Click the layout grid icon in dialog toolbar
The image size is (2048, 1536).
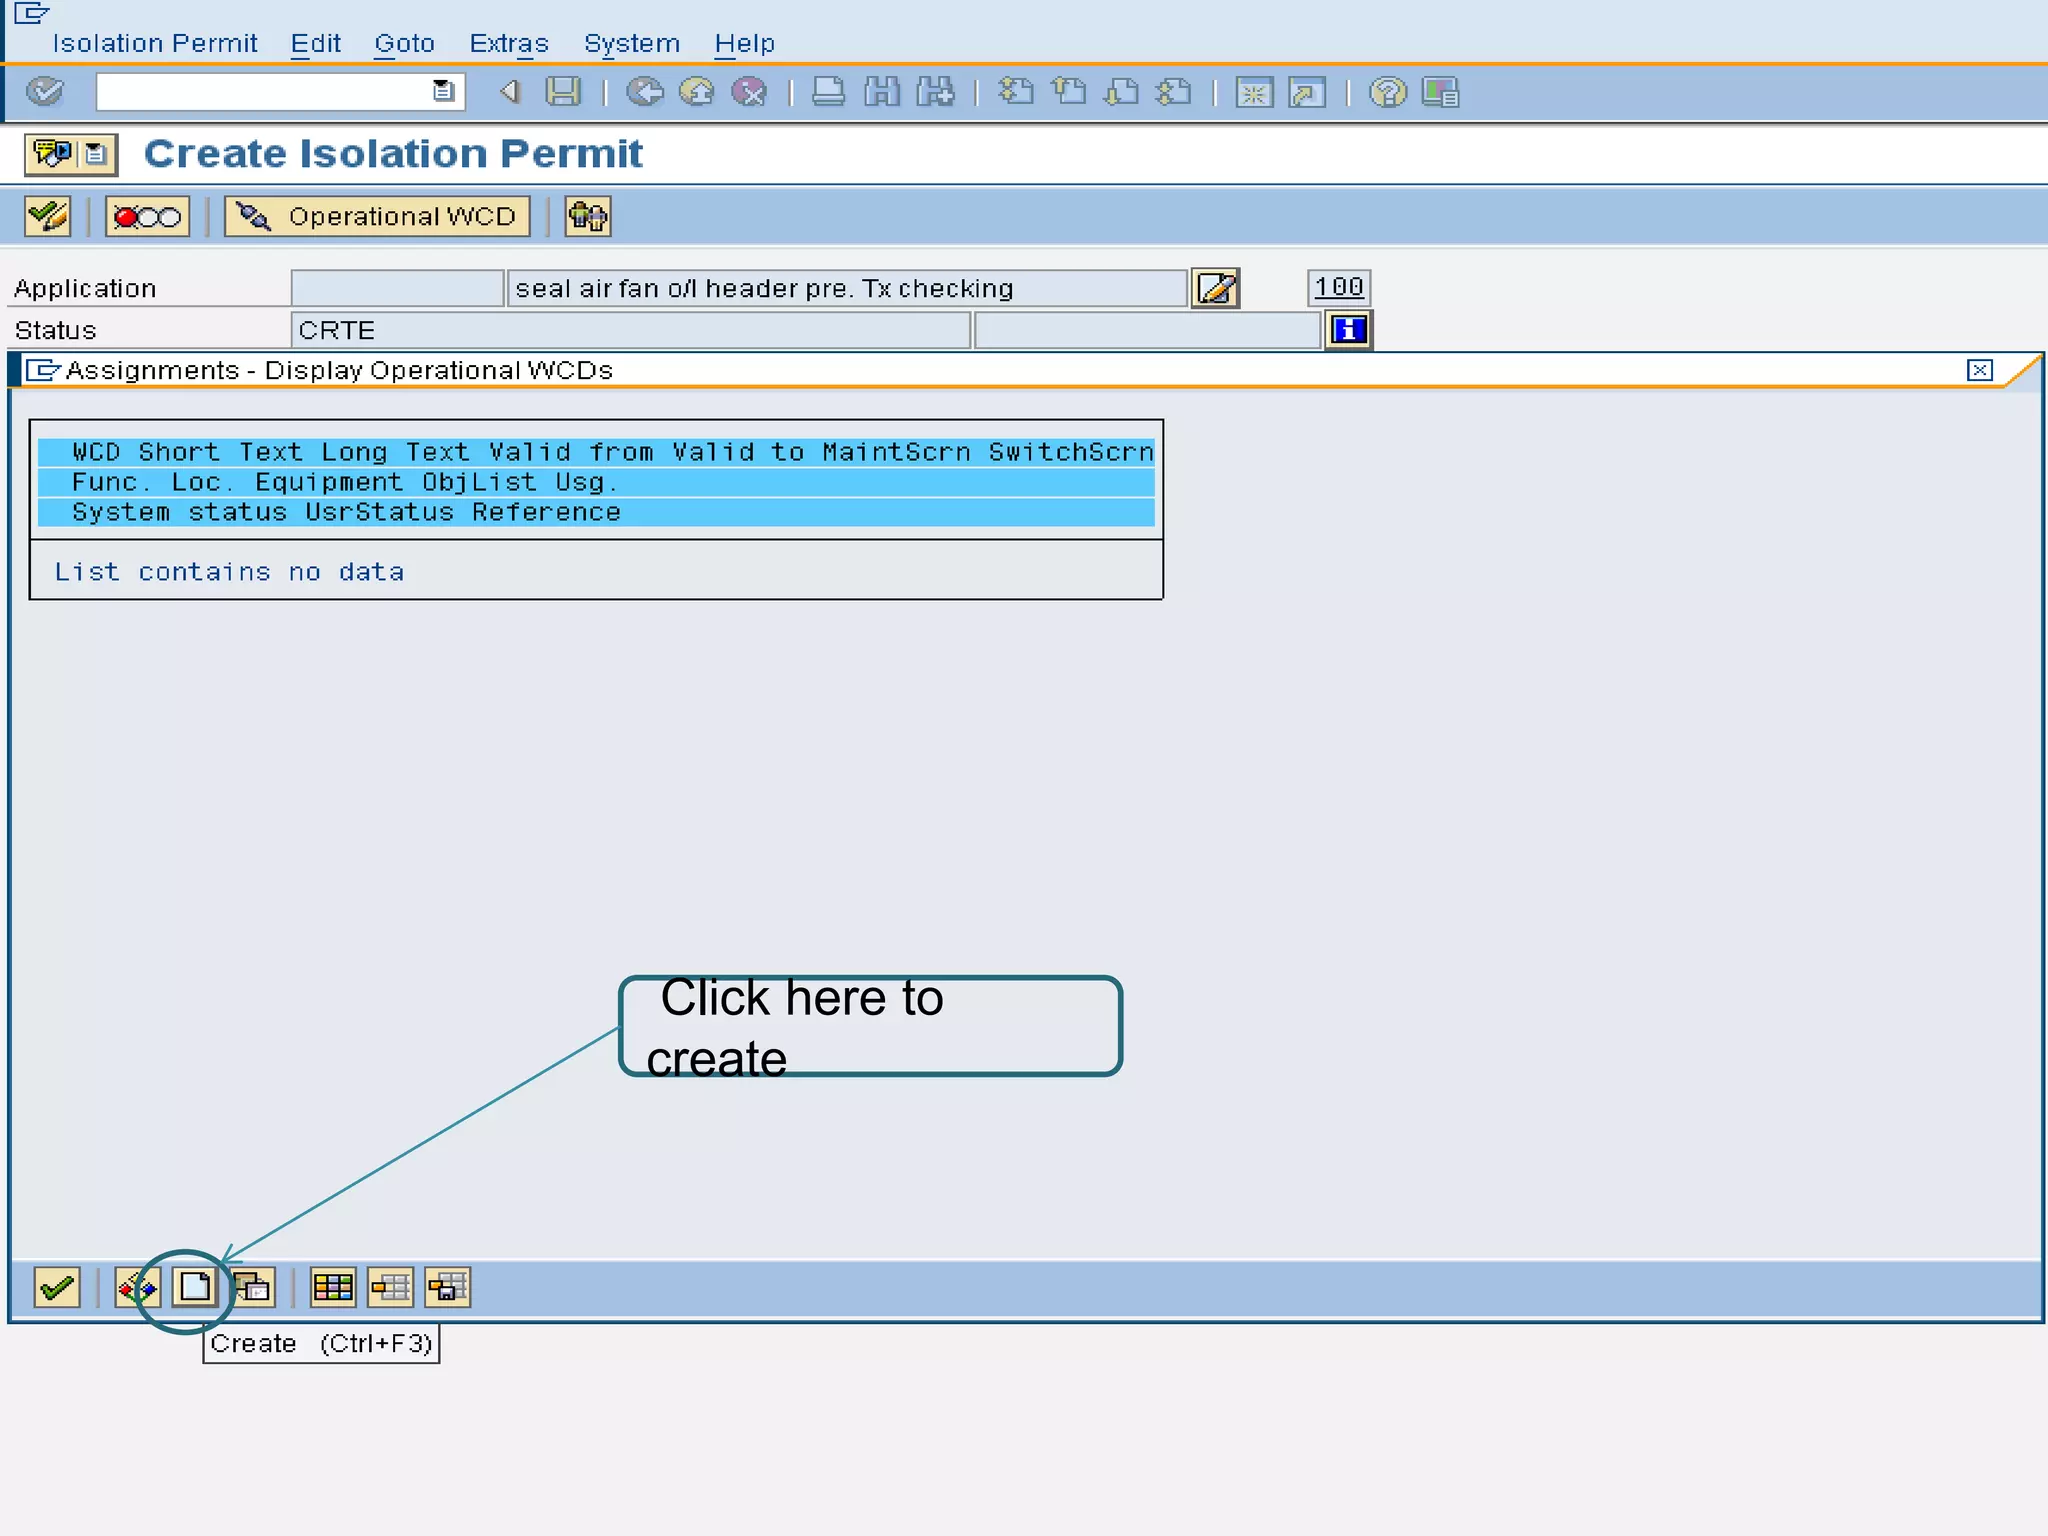(333, 1287)
